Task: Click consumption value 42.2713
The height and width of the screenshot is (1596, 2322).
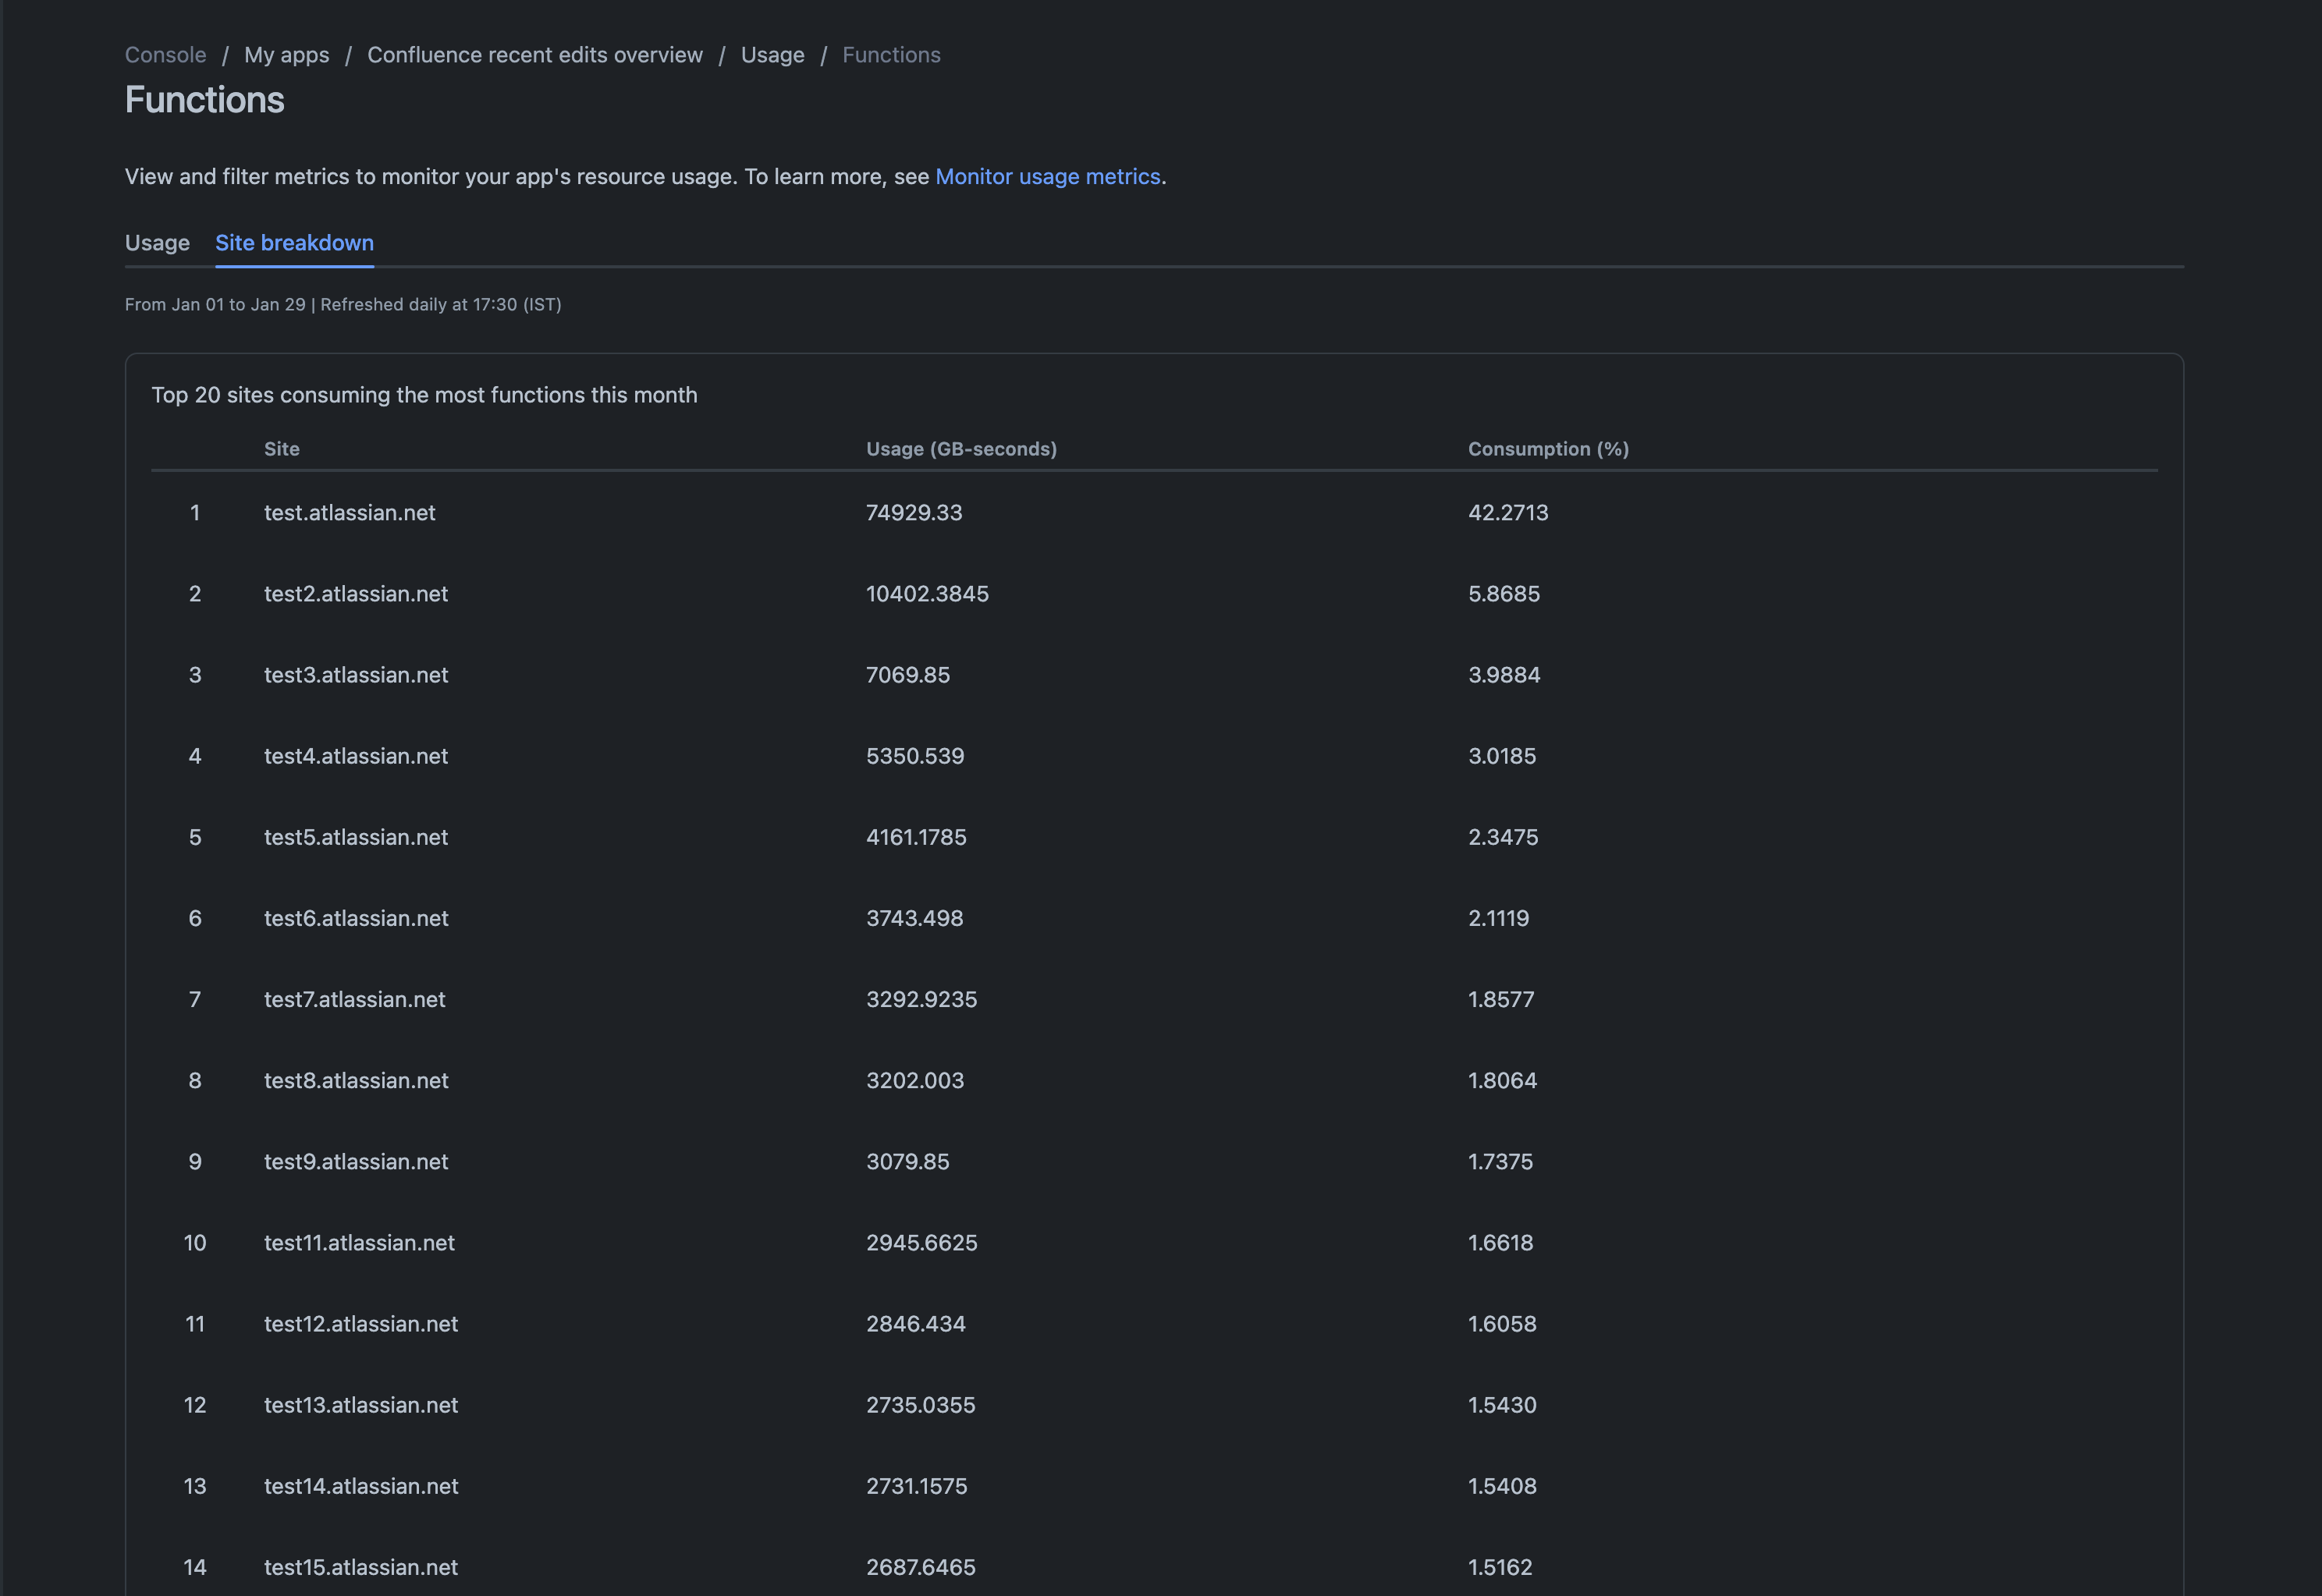Action: coord(1508,513)
